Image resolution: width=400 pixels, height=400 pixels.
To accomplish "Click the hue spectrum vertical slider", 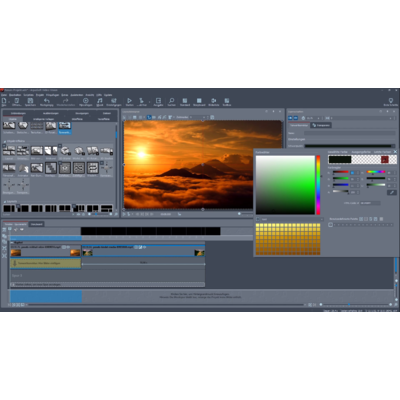I will point(318,185).
